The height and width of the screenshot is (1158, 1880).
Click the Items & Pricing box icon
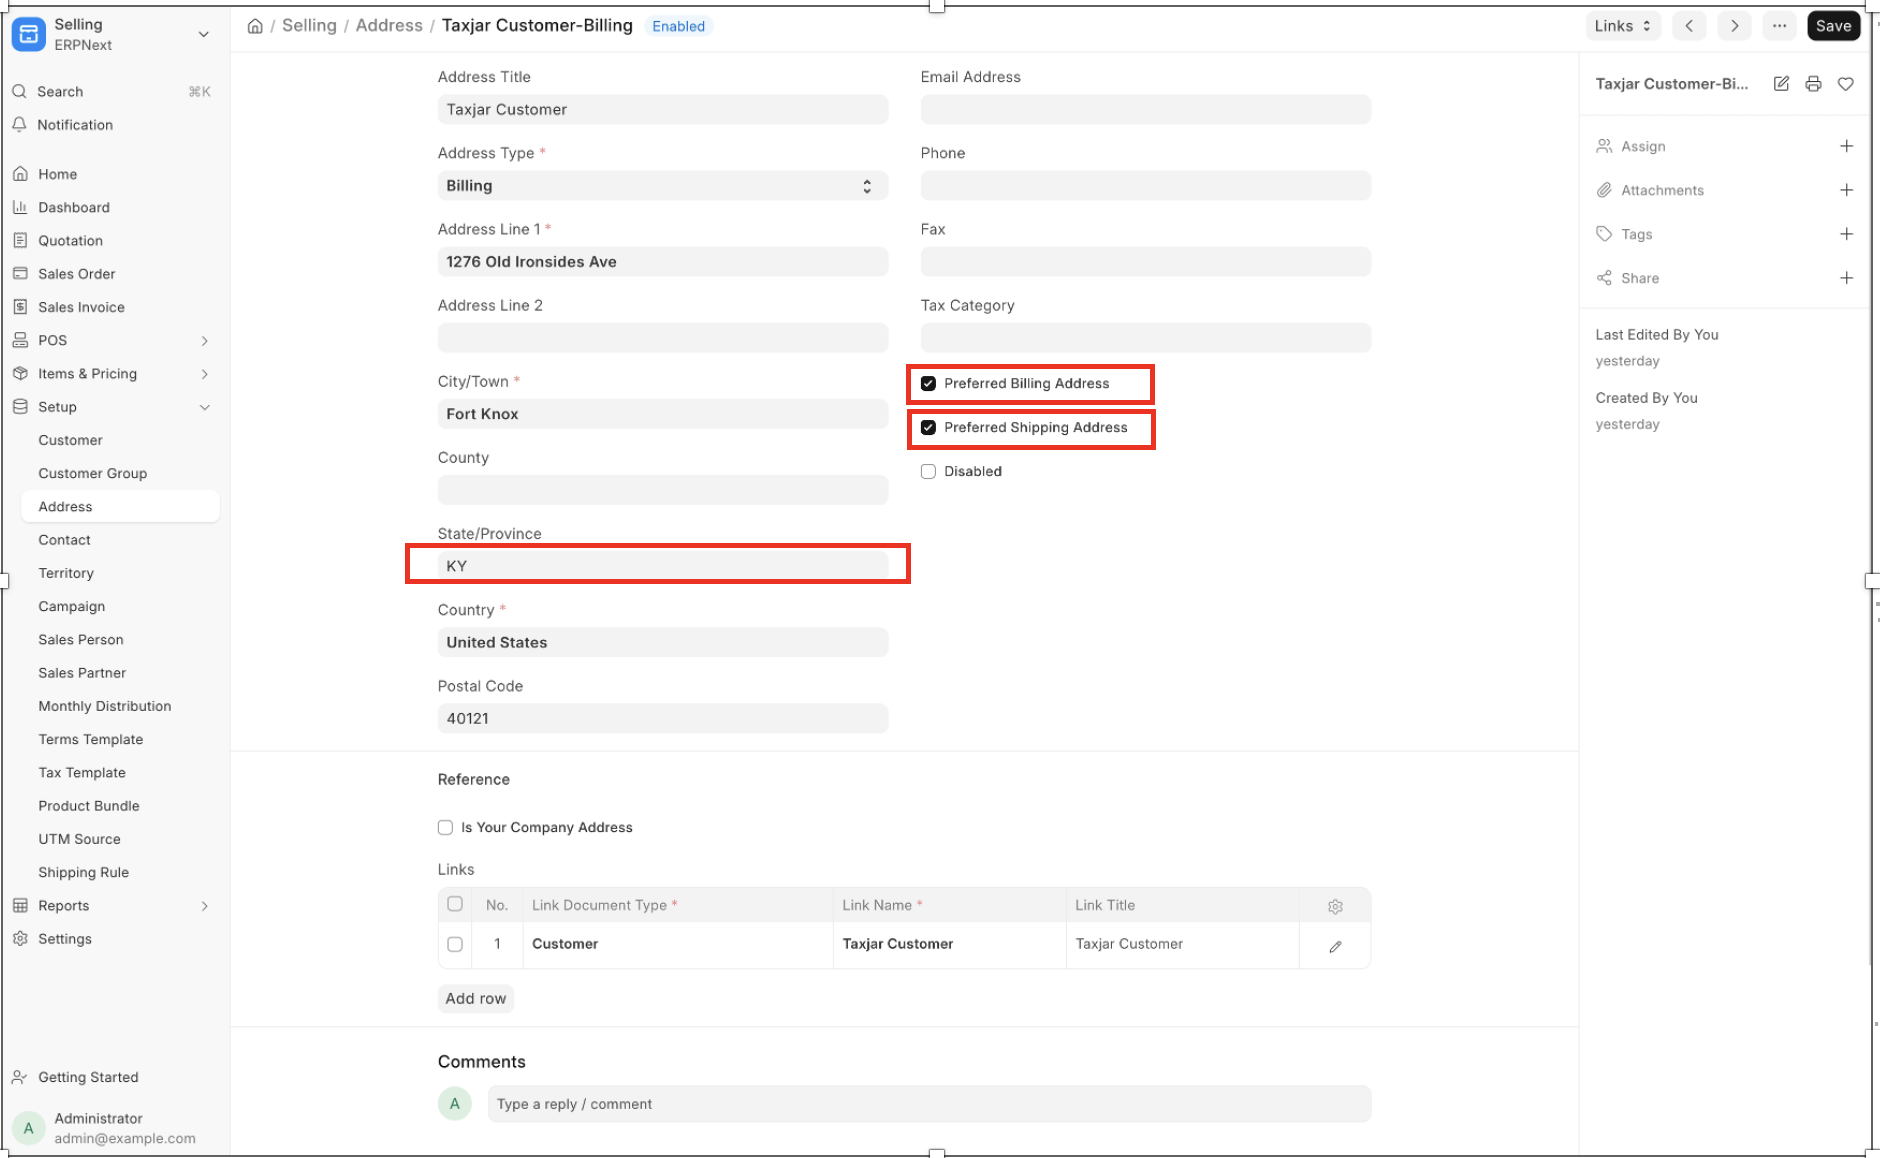tap(20, 373)
